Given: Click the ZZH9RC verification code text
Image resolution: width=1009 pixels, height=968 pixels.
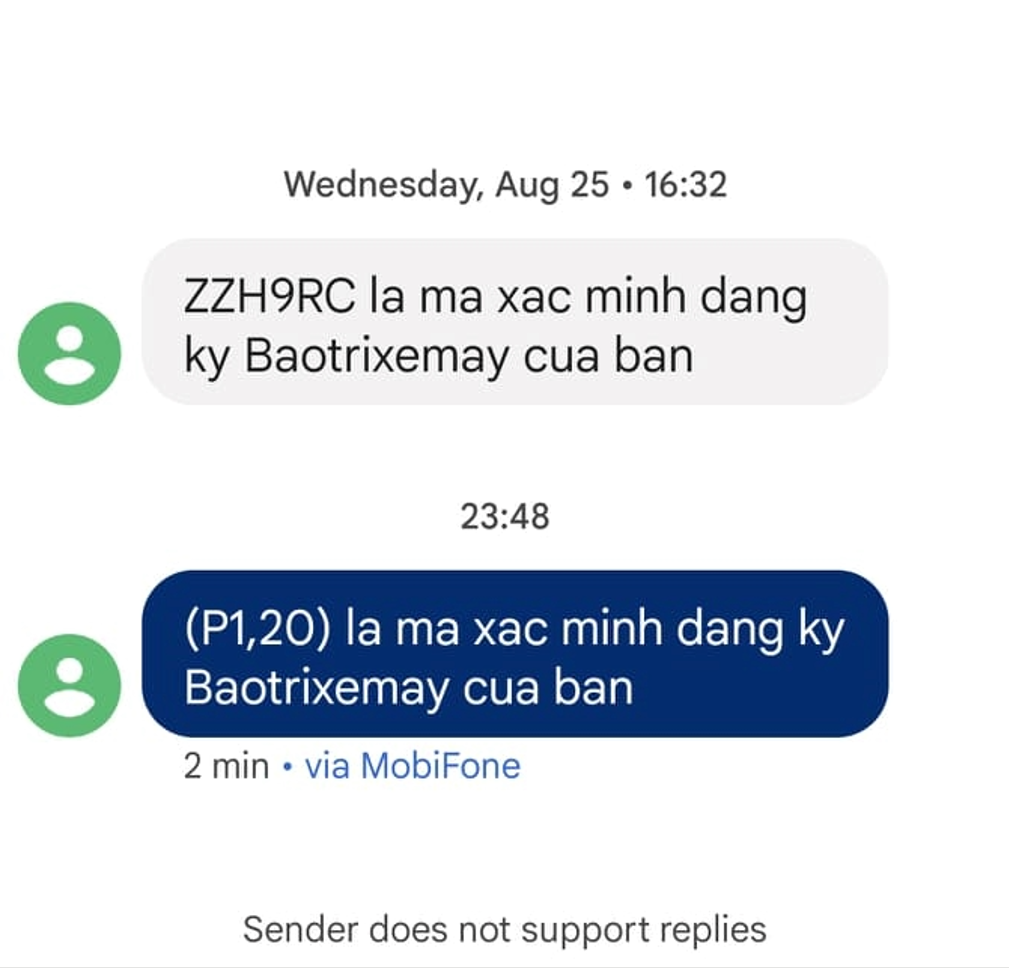Looking at the screenshot, I should (x=269, y=297).
